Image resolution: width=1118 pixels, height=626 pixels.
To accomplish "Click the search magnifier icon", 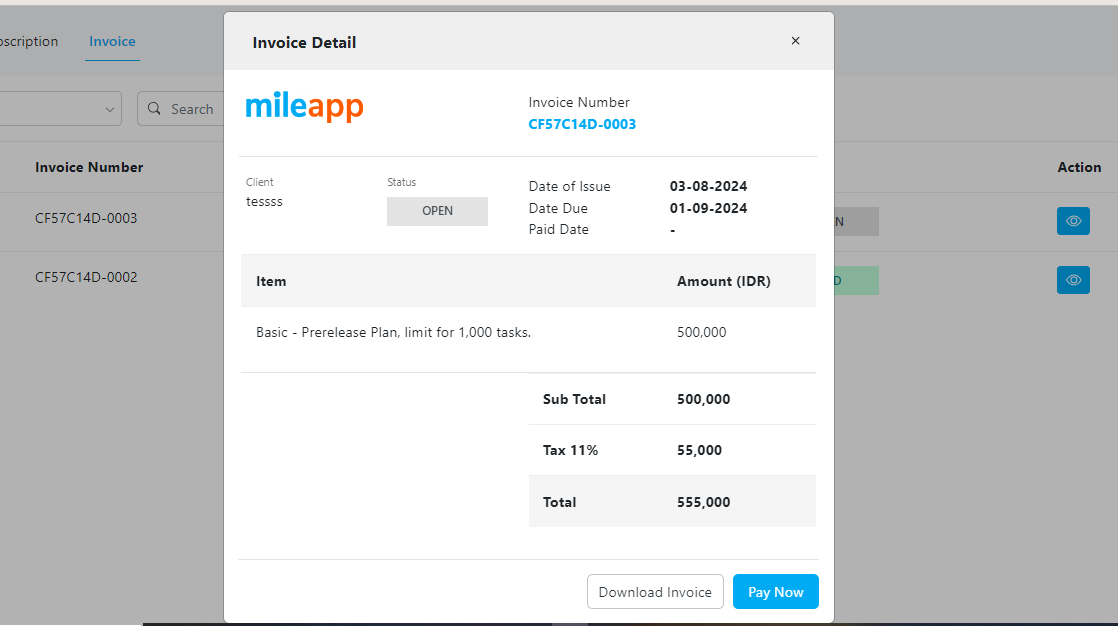I will click(153, 108).
